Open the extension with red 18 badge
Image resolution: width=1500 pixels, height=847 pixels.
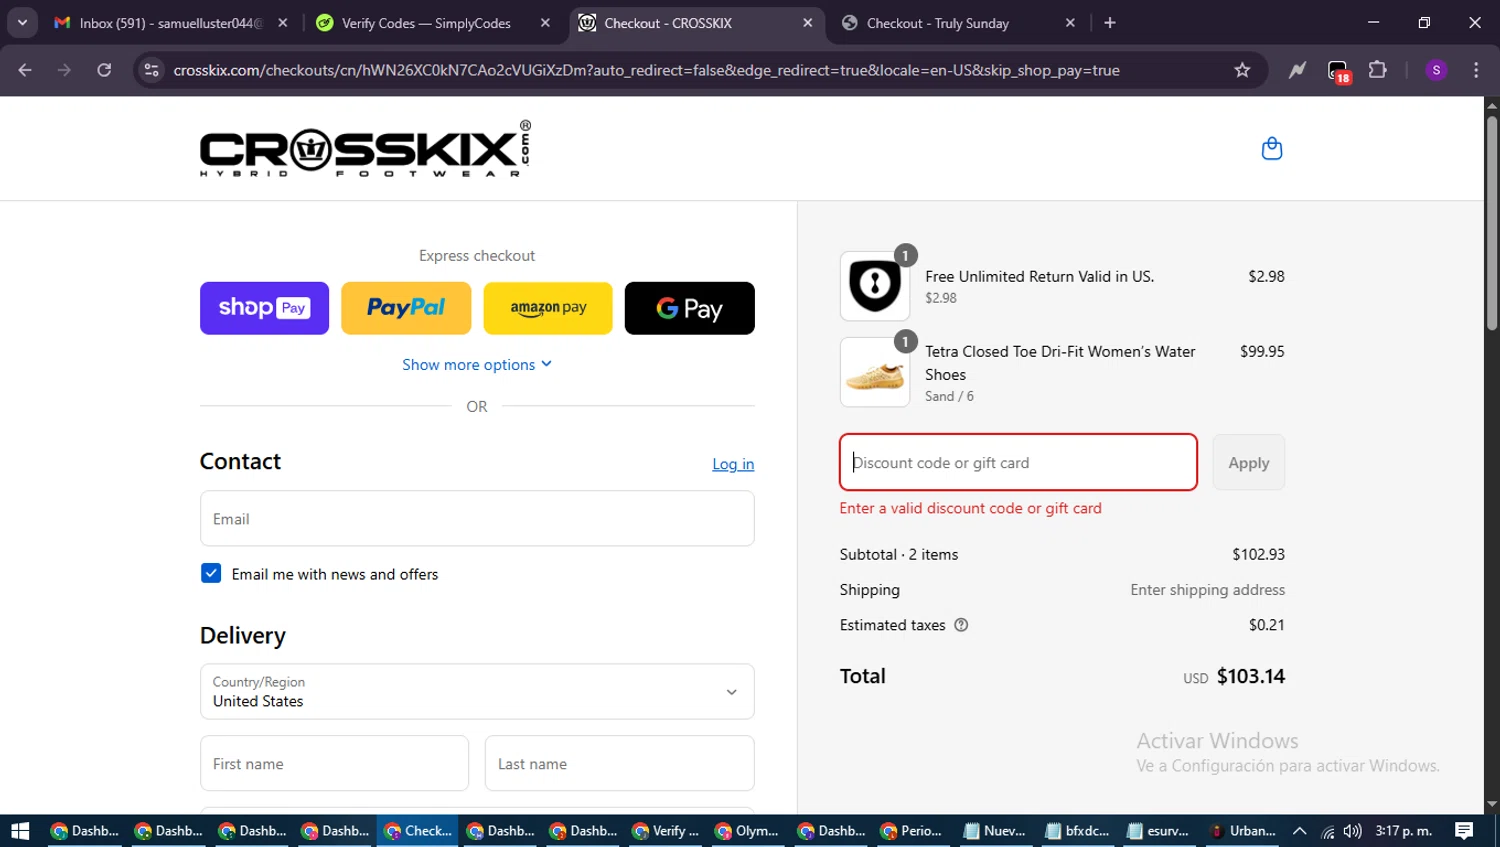[1338, 71]
